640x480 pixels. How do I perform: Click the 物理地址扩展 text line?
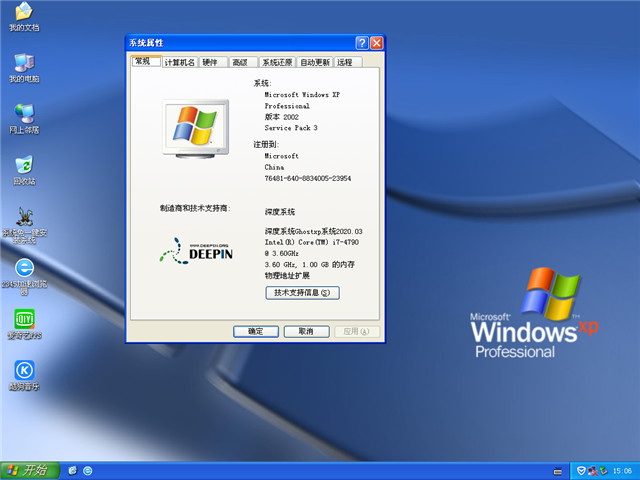click(x=287, y=276)
